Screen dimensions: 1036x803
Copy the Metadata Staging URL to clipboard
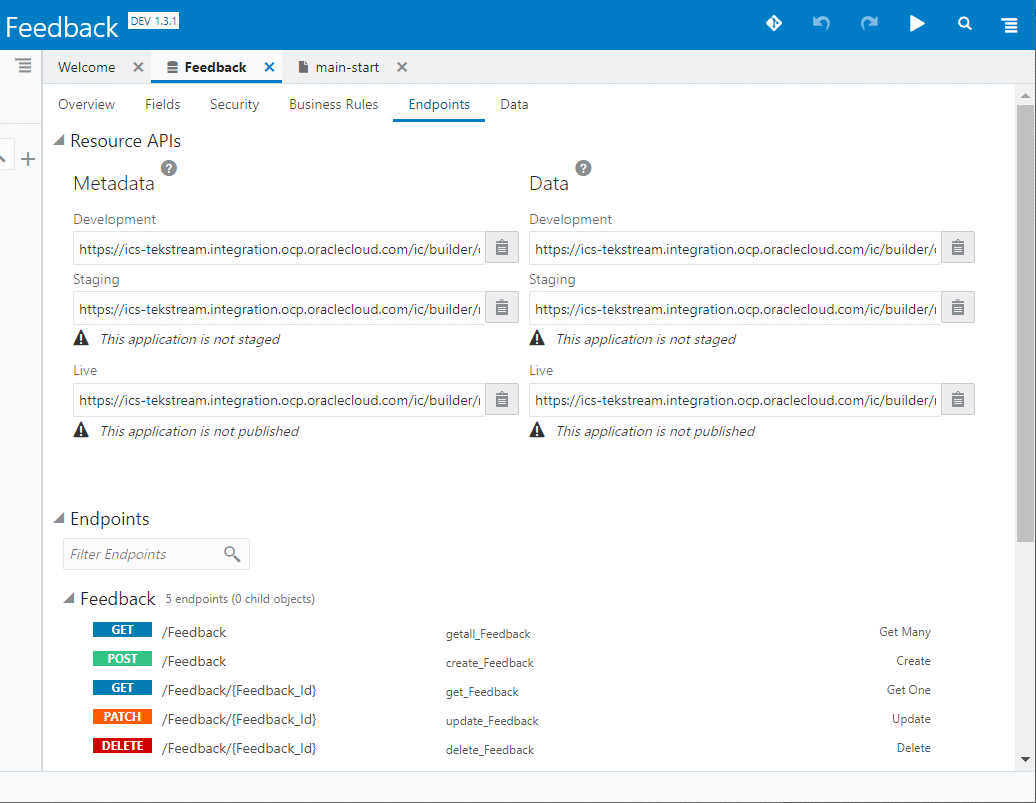pos(502,307)
